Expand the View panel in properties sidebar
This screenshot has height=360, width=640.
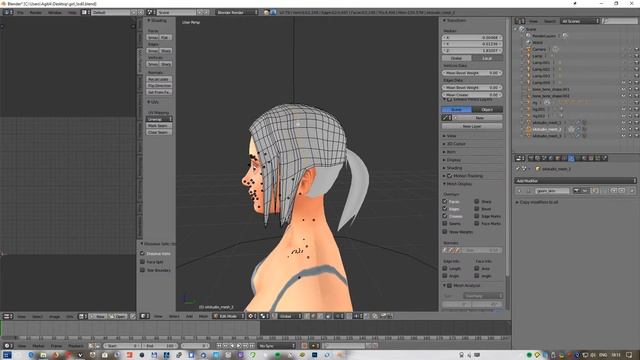pyautogui.click(x=450, y=136)
